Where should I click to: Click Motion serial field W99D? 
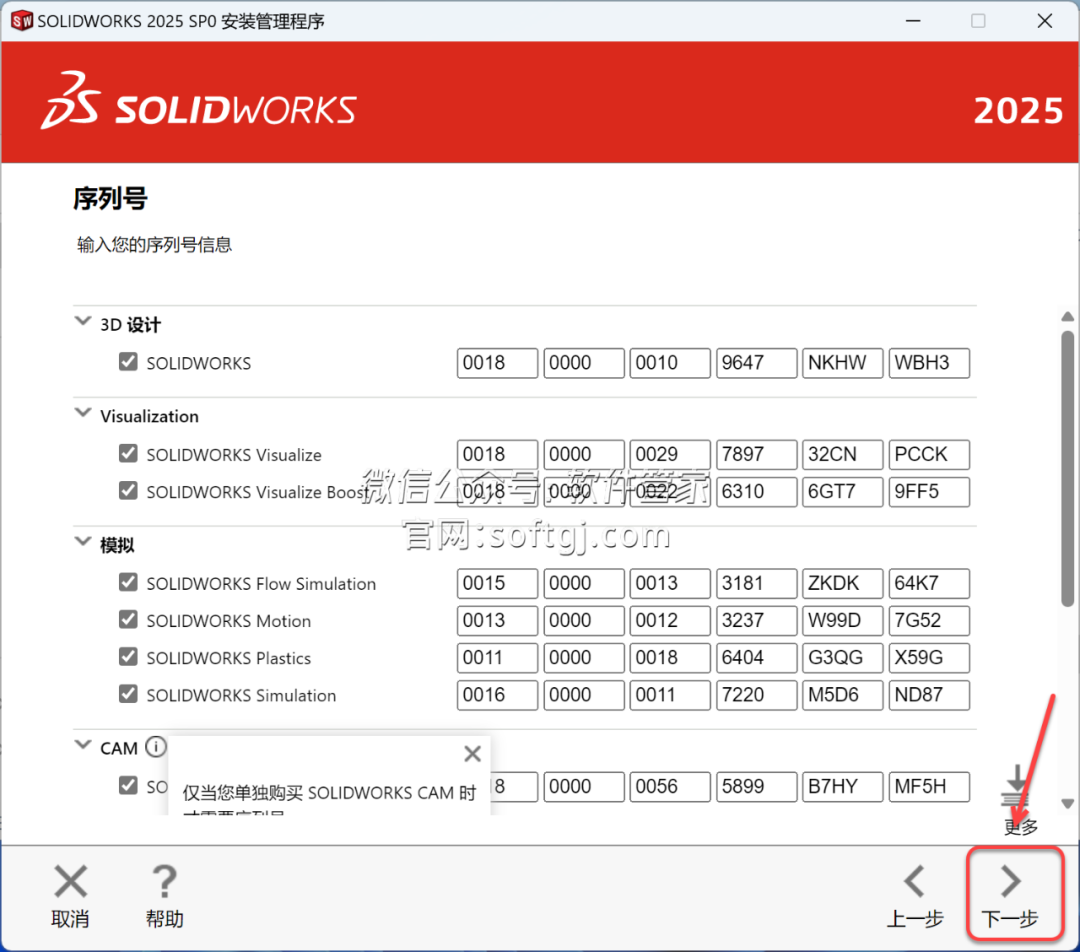[842, 621]
